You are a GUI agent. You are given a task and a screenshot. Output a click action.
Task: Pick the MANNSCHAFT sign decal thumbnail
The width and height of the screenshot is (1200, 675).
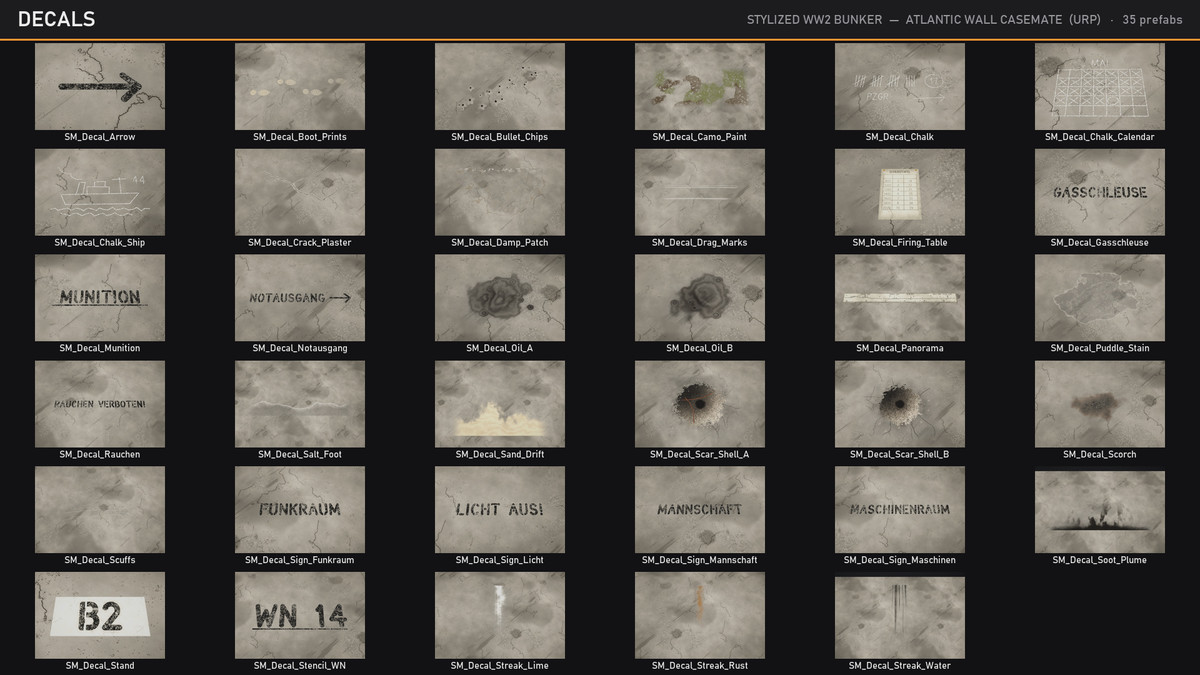(700, 510)
